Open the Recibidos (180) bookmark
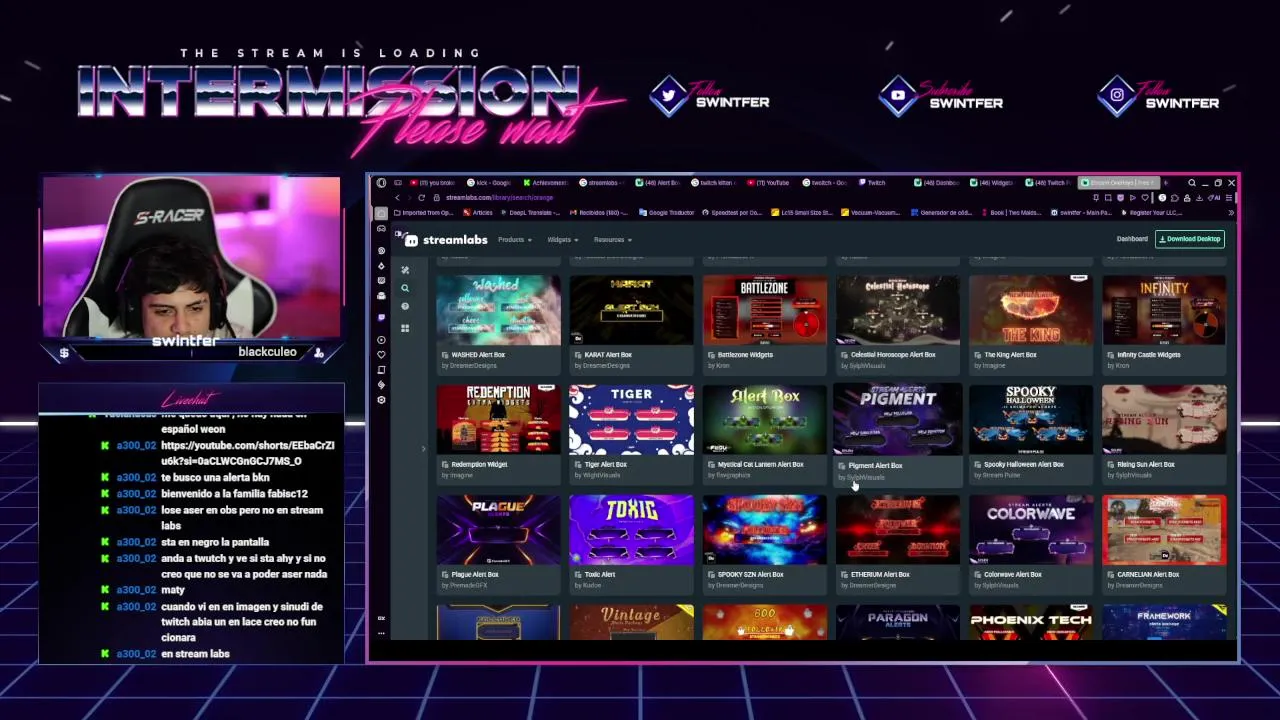1280x720 pixels. point(599,212)
